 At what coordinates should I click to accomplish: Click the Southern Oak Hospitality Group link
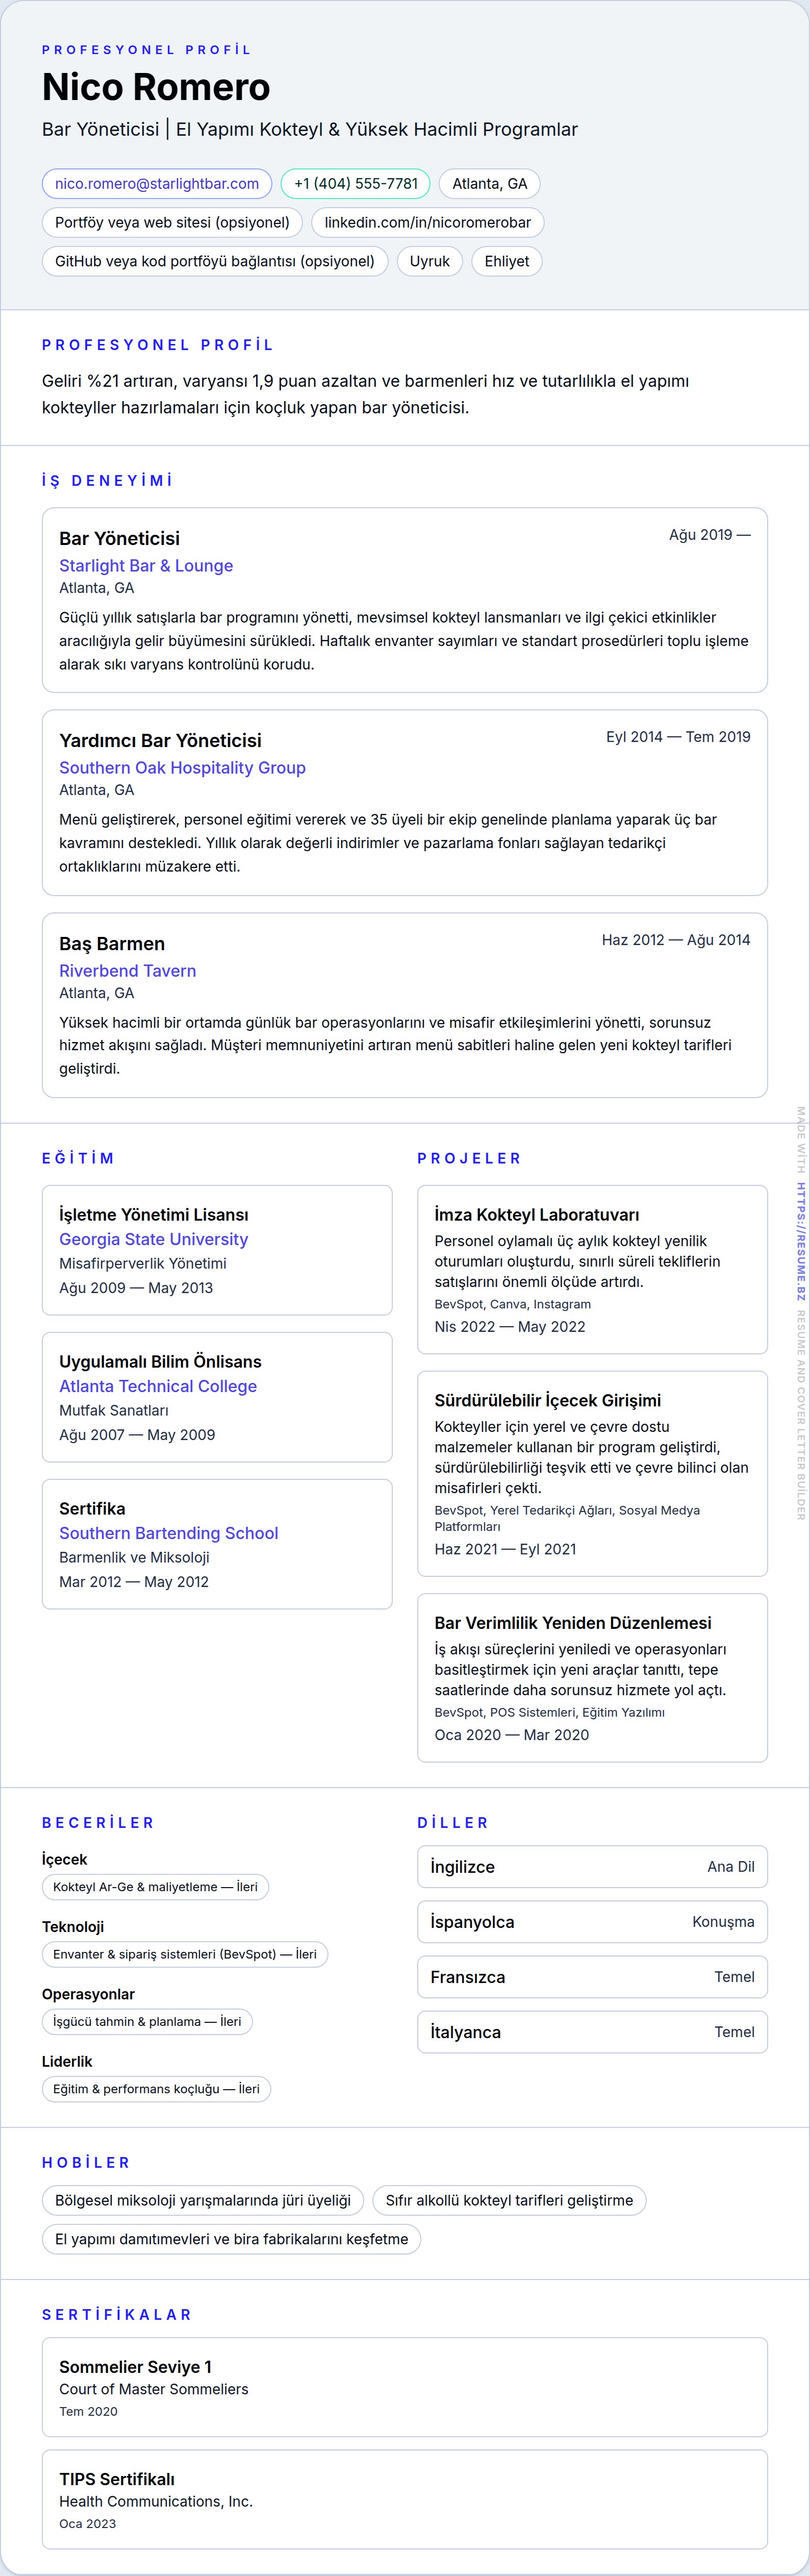tap(182, 768)
